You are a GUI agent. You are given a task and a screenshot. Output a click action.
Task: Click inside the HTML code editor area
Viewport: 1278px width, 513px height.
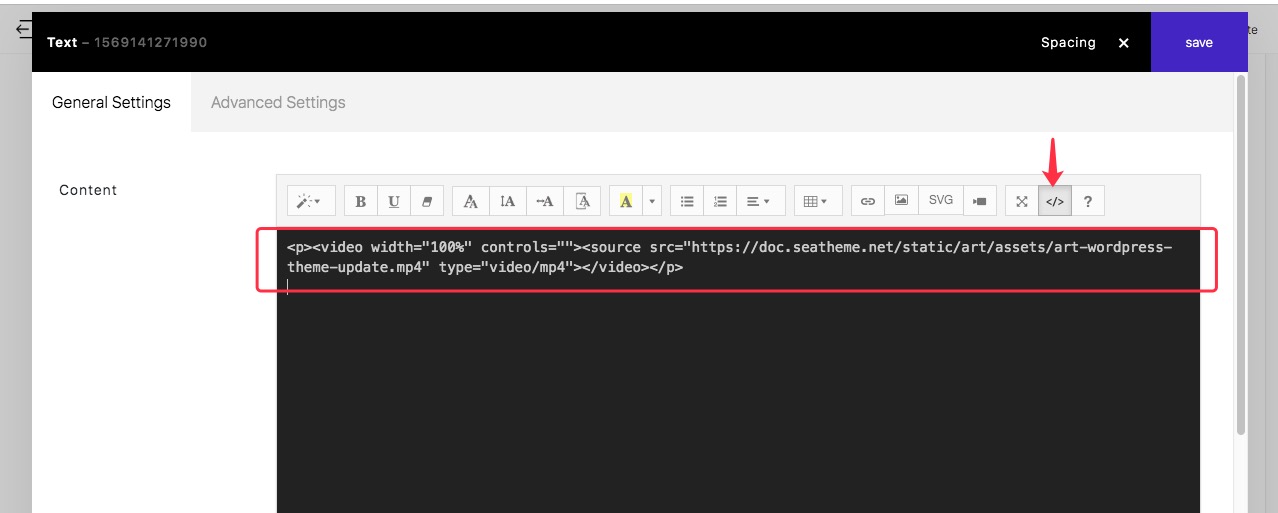point(738,372)
